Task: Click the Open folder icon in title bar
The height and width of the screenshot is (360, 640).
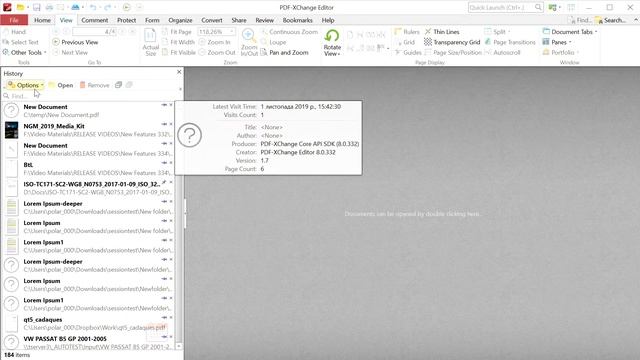Action: 20,7
